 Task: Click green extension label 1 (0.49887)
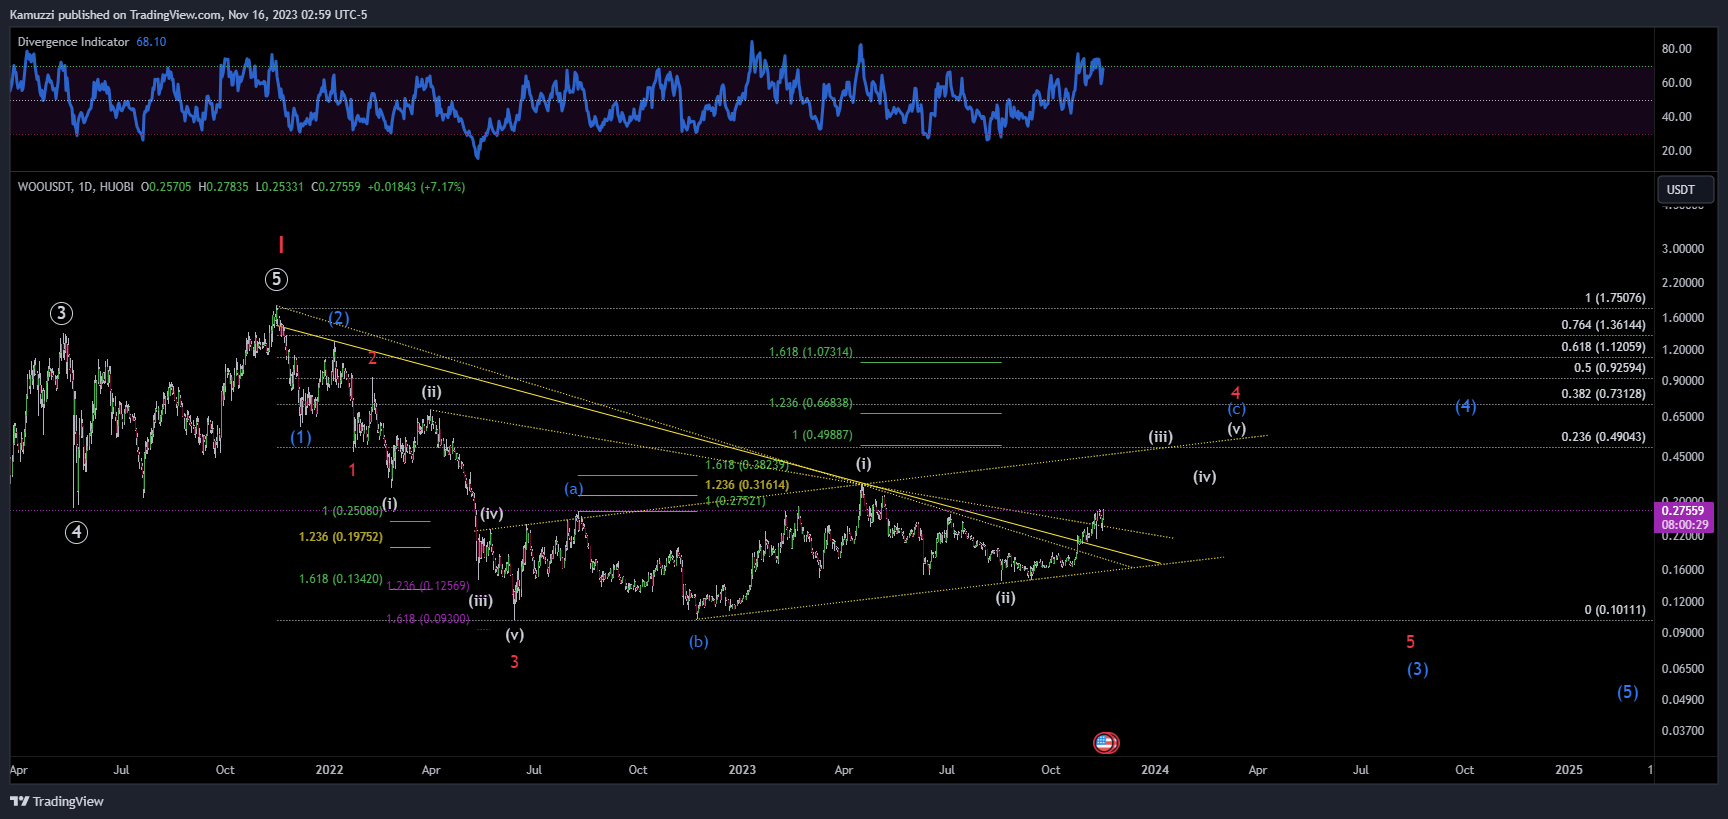coord(823,435)
